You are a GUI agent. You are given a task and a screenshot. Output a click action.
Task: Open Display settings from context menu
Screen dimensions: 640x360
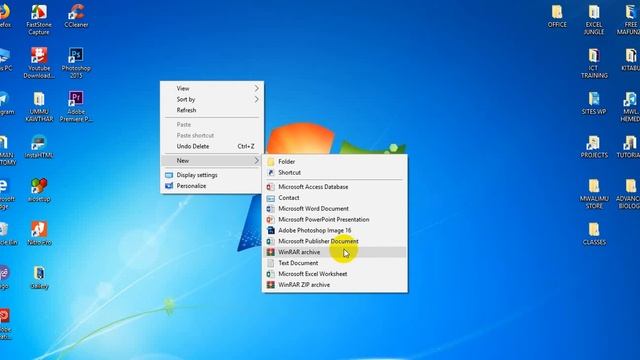(x=212, y=175)
